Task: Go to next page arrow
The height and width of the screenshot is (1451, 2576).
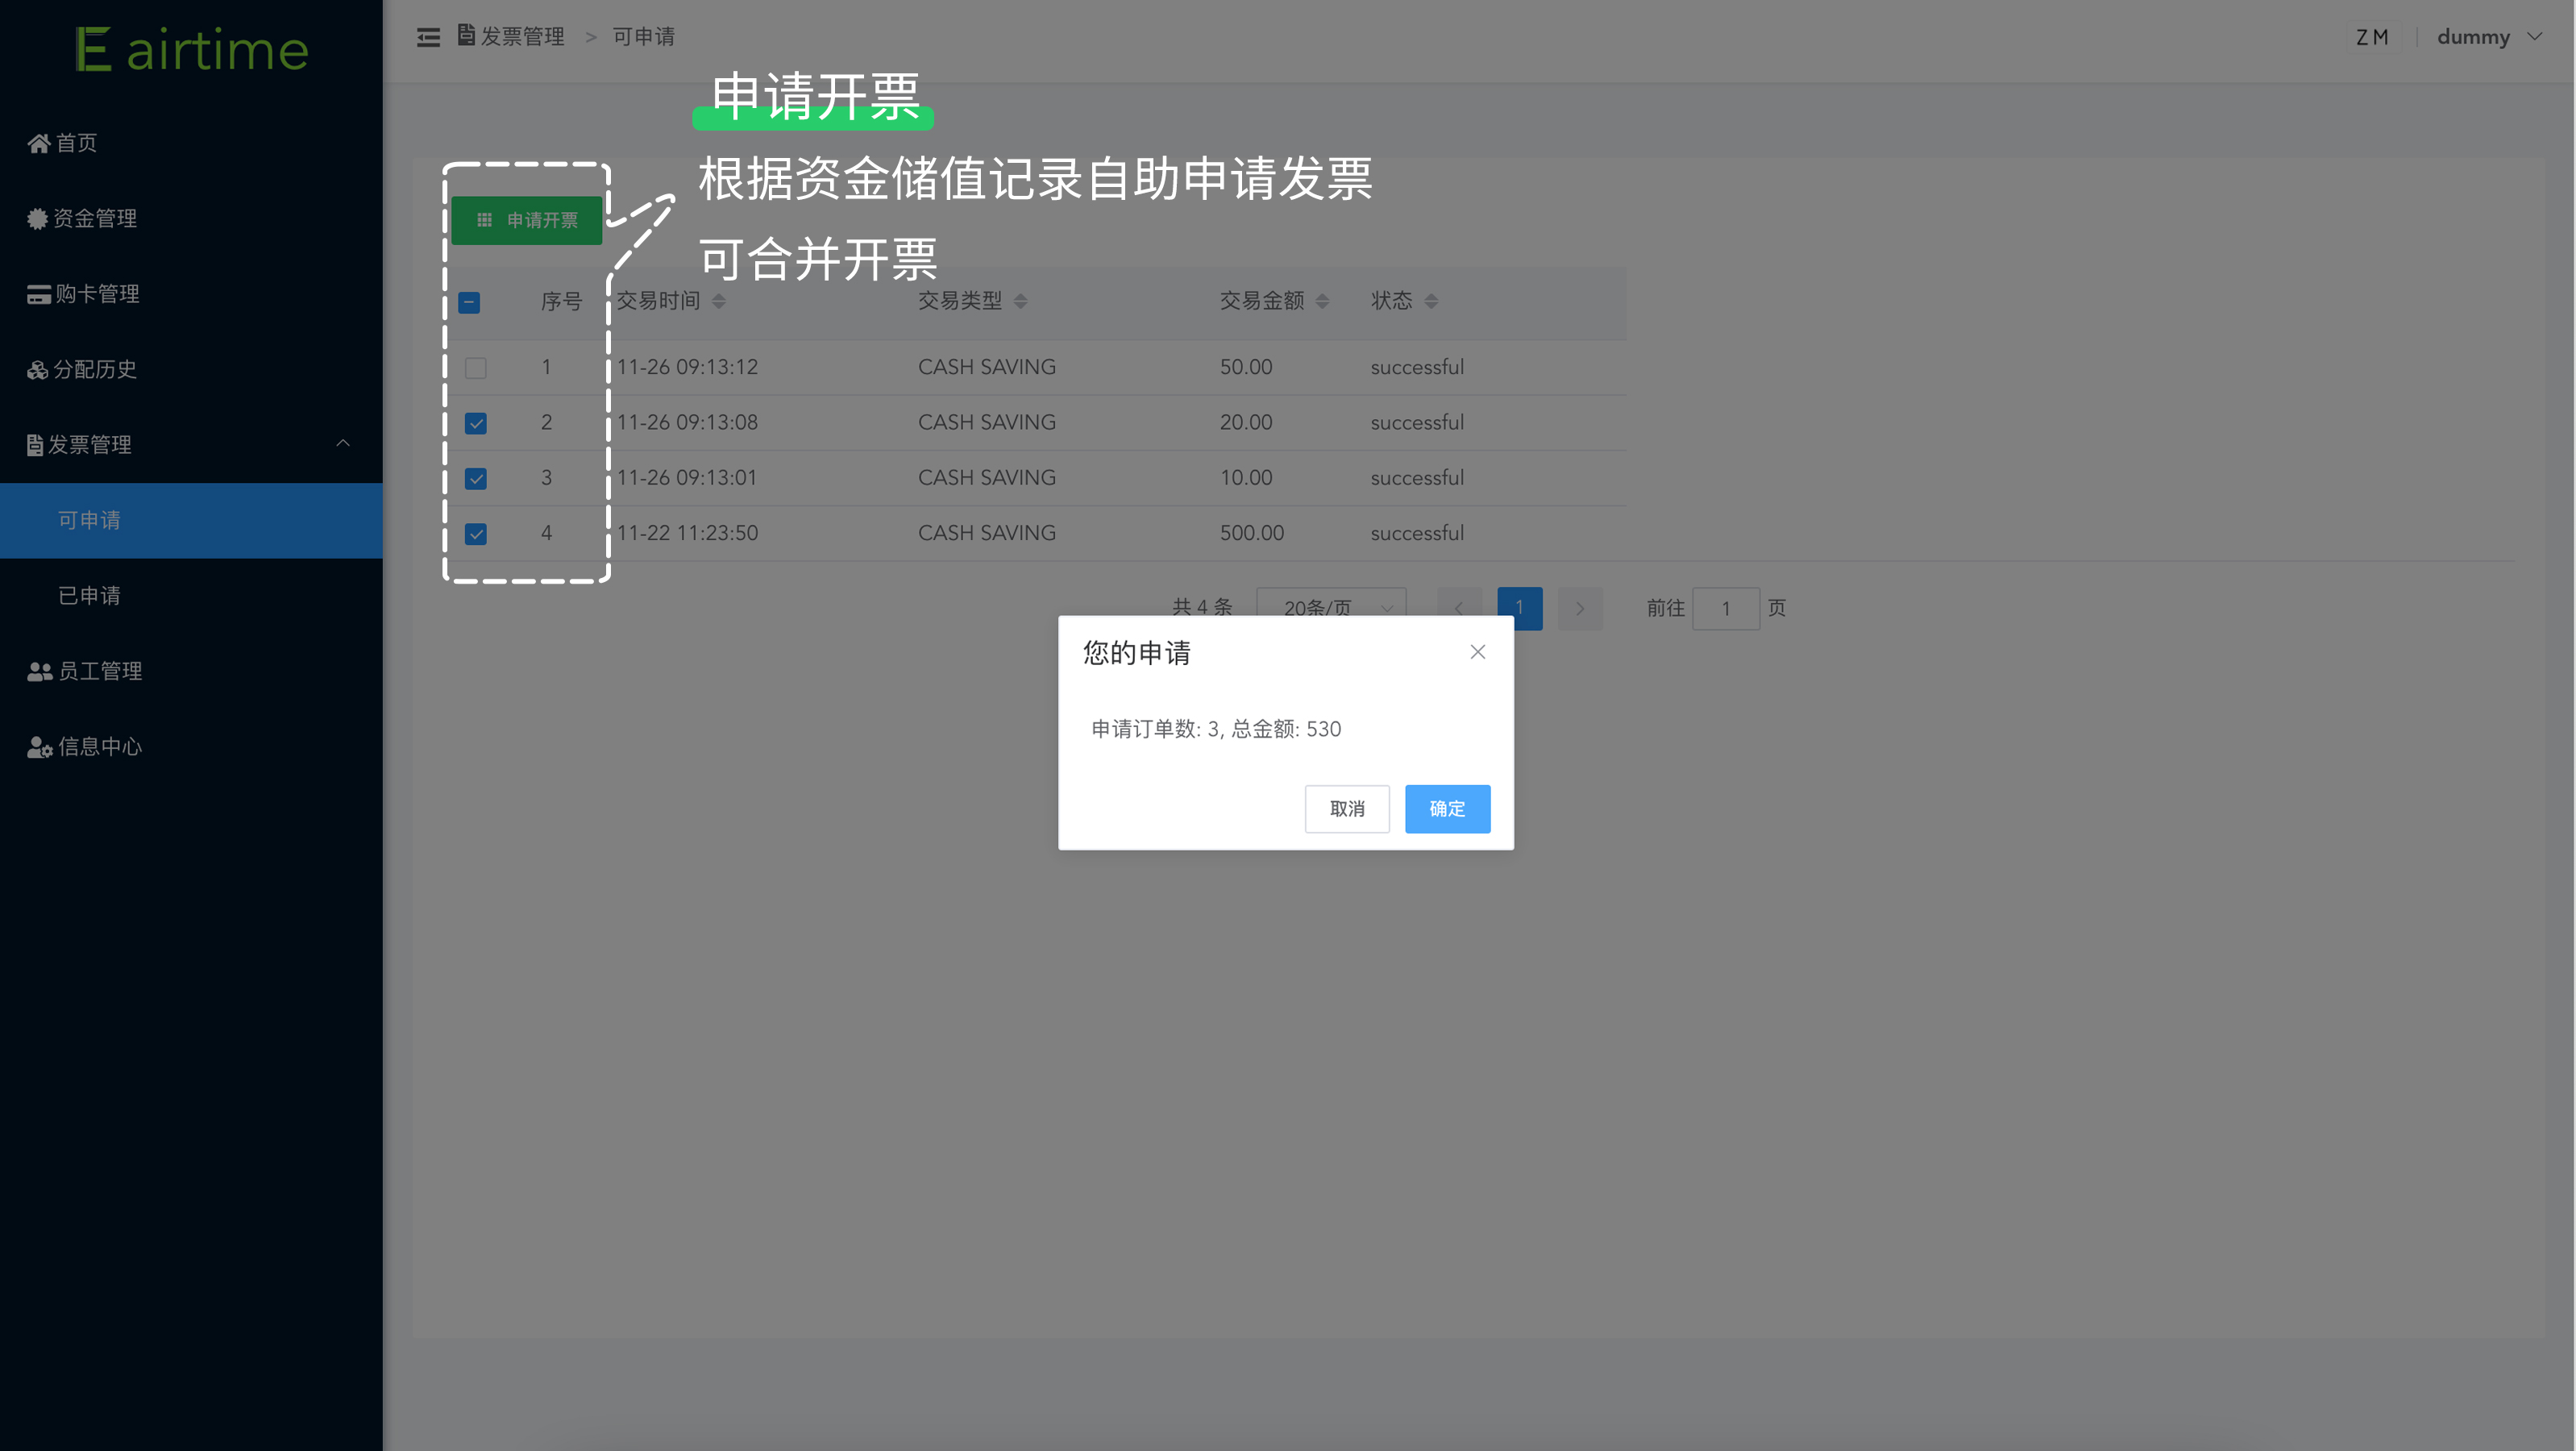Action: click(x=1580, y=608)
